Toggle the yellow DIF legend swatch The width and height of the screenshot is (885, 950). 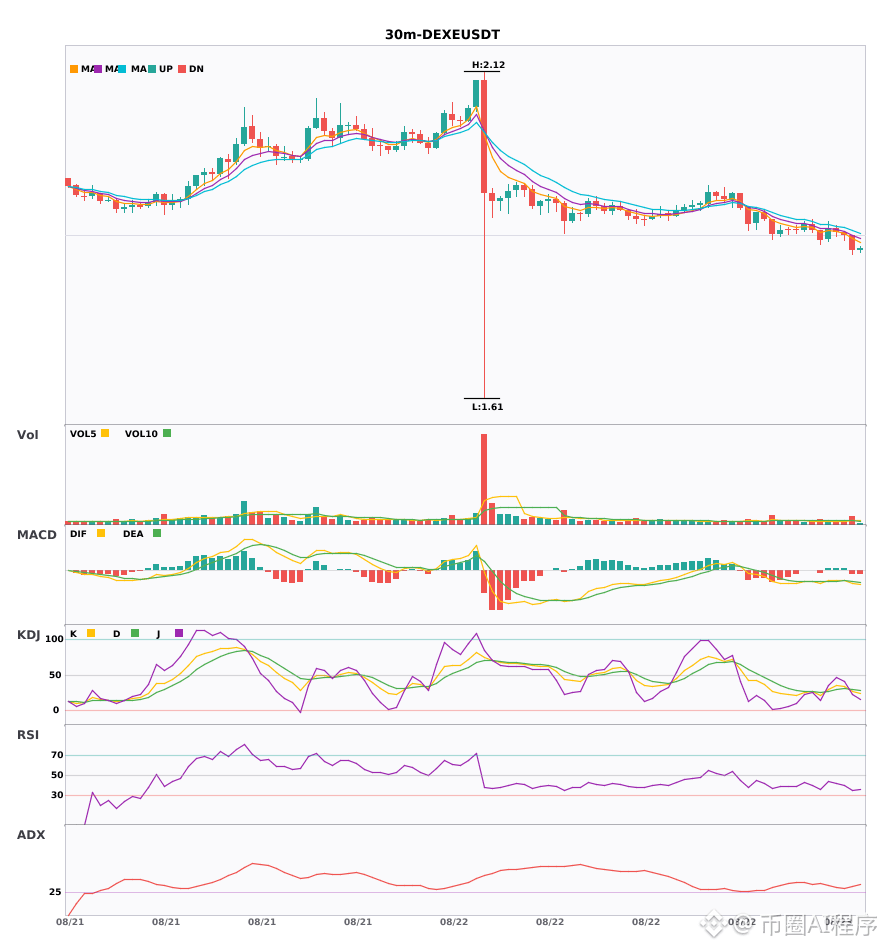[x=101, y=533]
